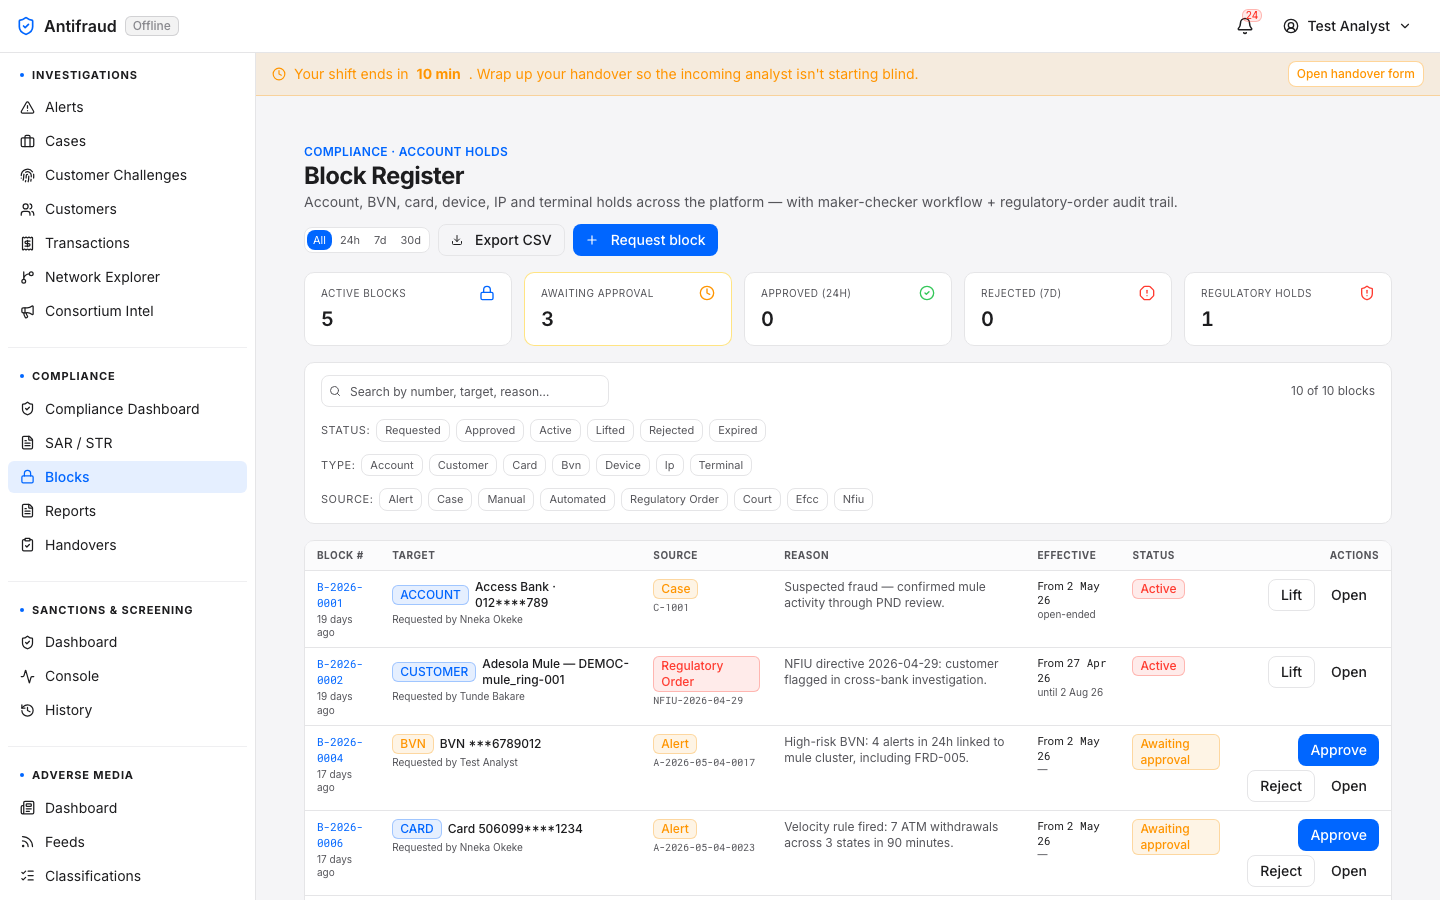Select the 30d time range toggle
The height and width of the screenshot is (900, 1440).
tap(411, 240)
